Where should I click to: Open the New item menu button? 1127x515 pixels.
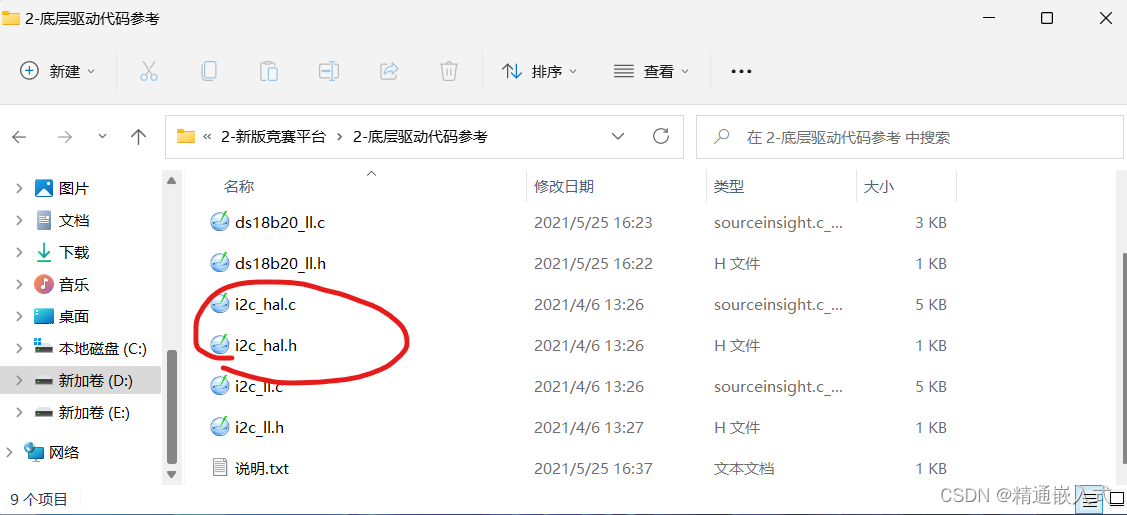pyautogui.click(x=58, y=71)
